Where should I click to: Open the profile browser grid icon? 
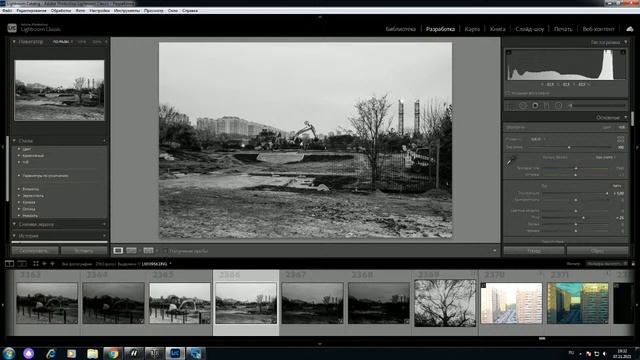tap(621, 139)
